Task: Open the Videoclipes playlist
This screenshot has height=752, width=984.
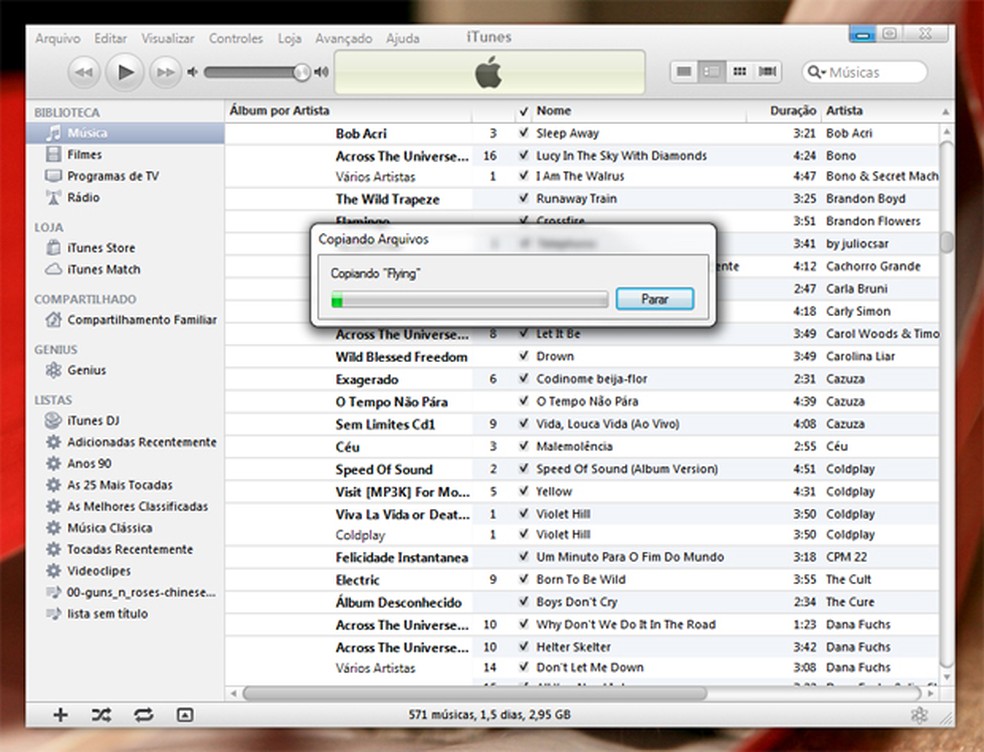Action: click(x=125, y=571)
